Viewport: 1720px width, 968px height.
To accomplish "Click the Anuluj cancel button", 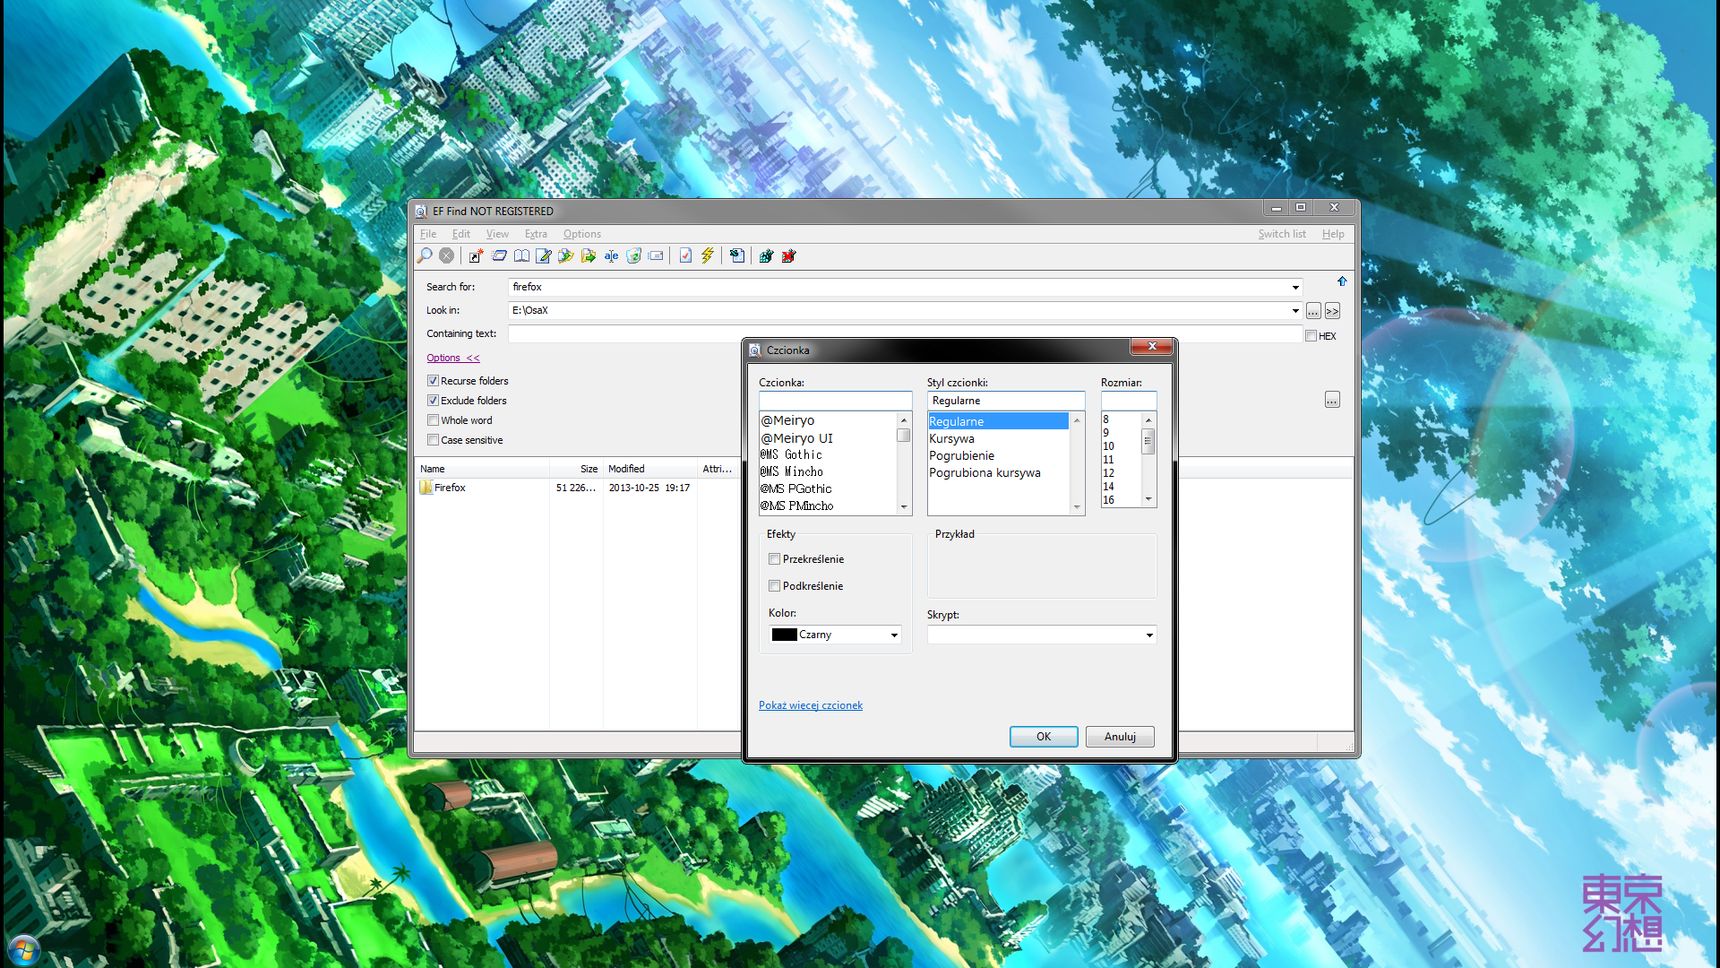I will tap(1120, 737).
